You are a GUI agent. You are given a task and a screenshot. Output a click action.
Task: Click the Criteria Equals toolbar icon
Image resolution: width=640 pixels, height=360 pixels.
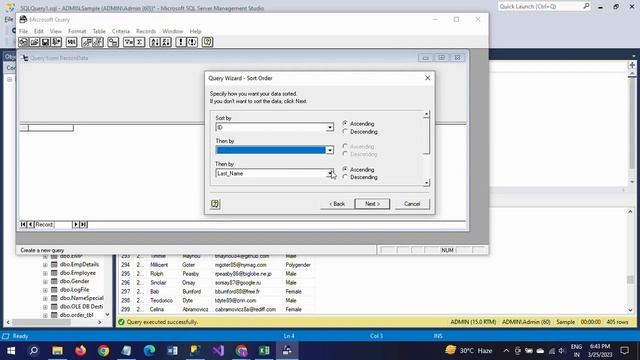tap(129, 42)
